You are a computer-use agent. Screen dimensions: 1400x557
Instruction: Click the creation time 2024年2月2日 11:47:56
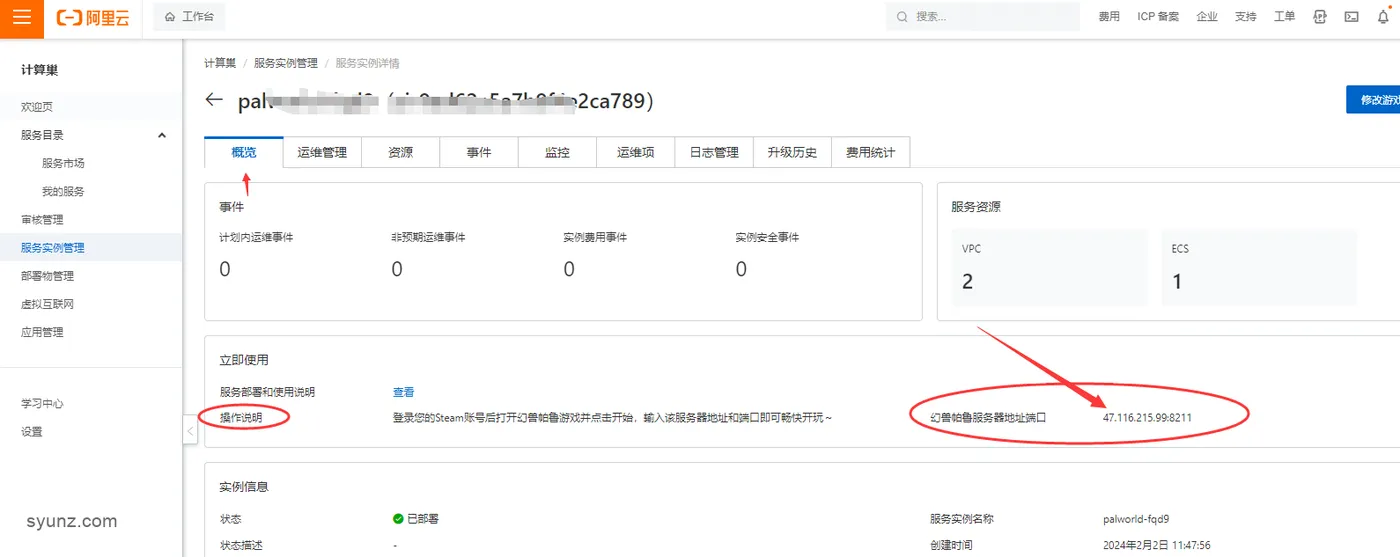tap(1157, 546)
